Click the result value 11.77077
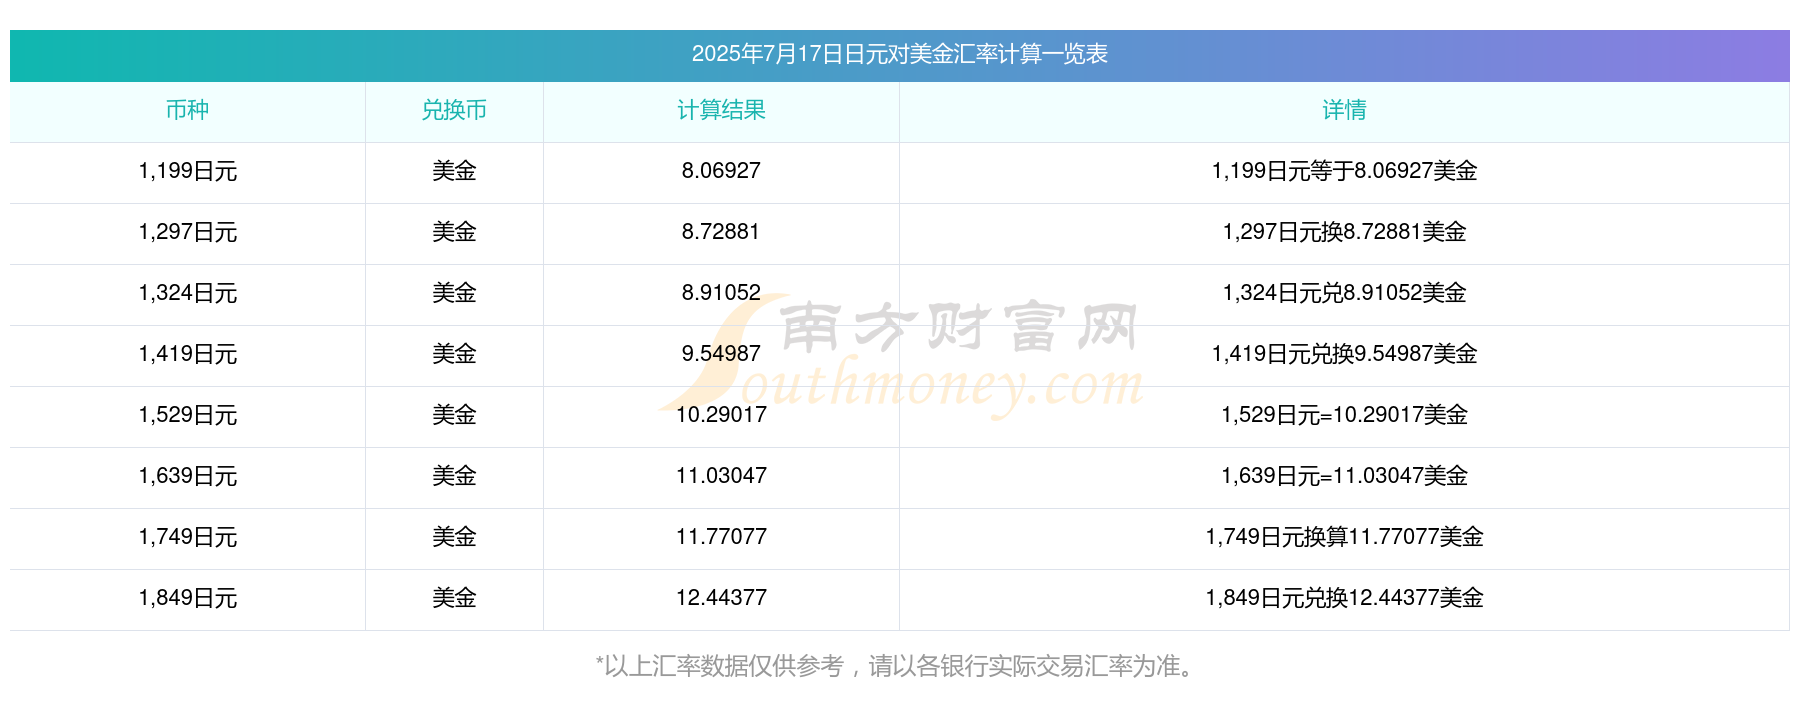Screen dimensions: 1800x720 coord(721,537)
